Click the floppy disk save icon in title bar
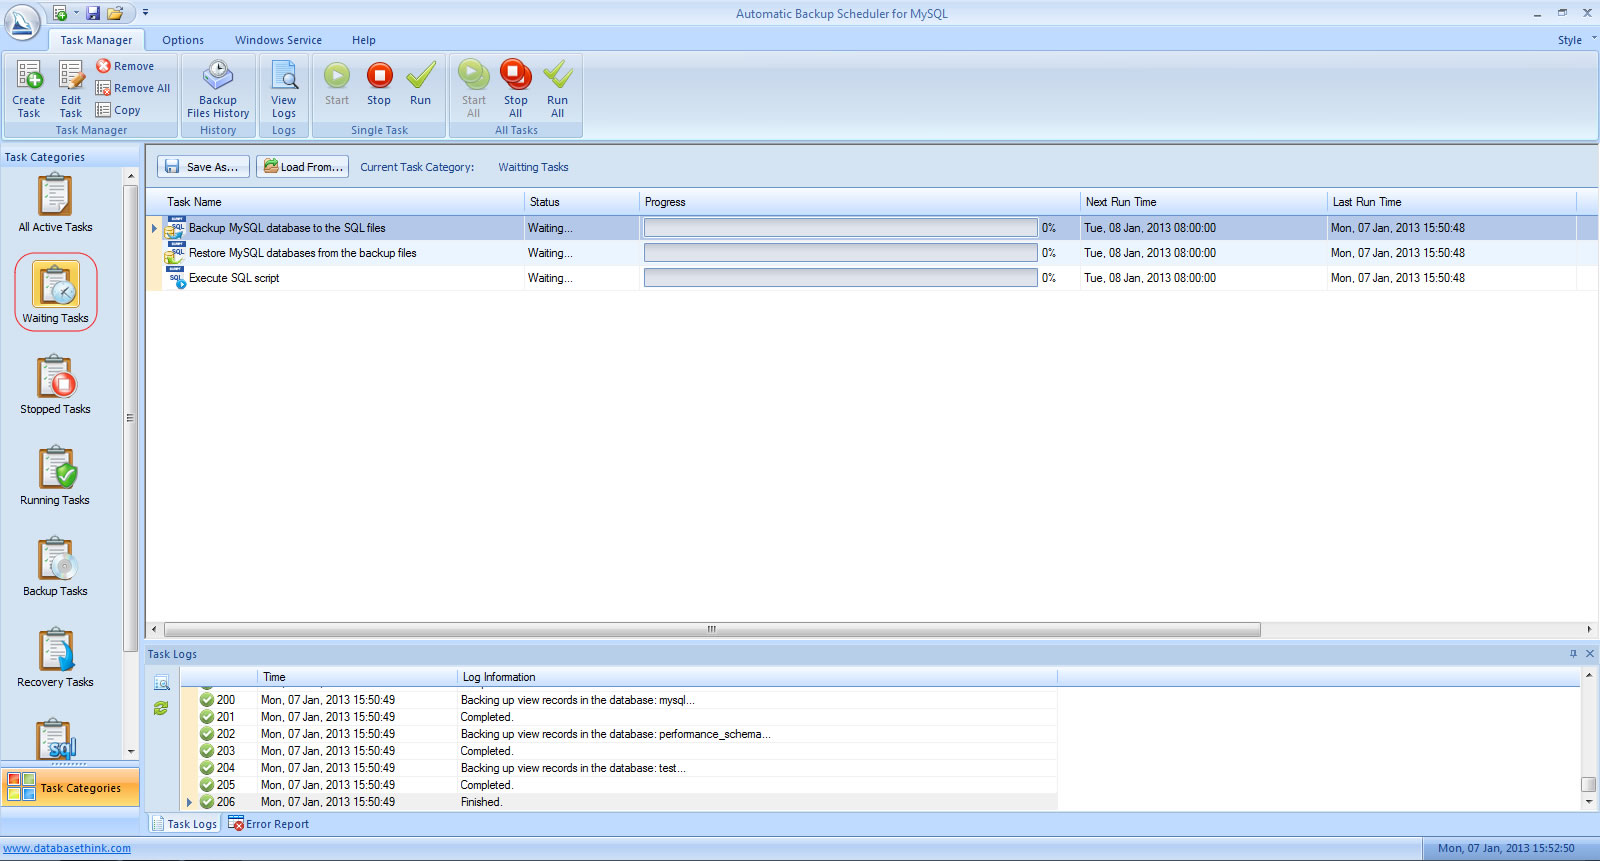The width and height of the screenshot is (1600, 861). pos(93,13)
